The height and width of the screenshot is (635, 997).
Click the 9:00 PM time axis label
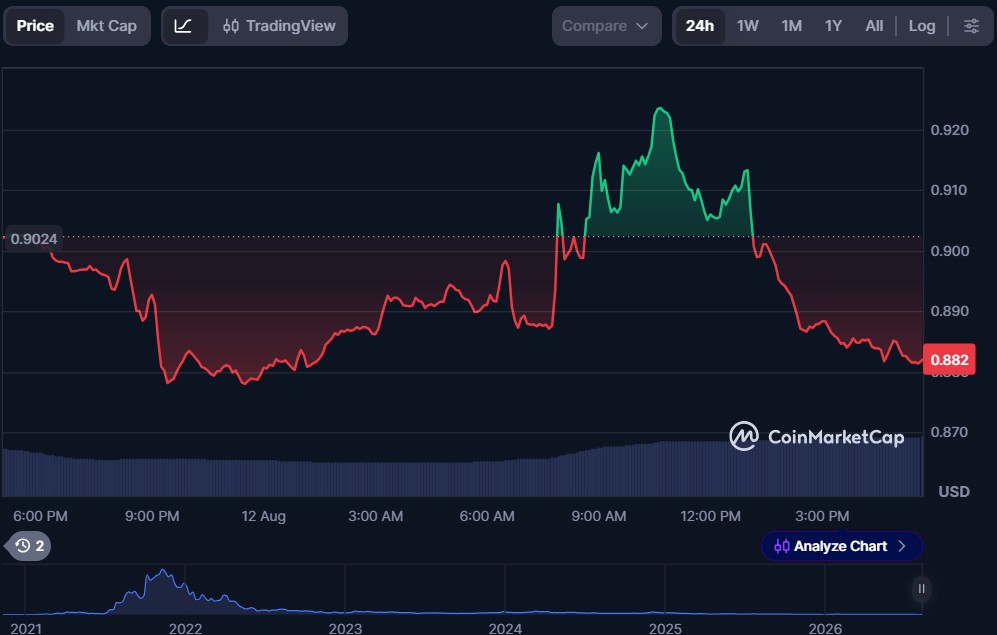(x=152, y=516)
